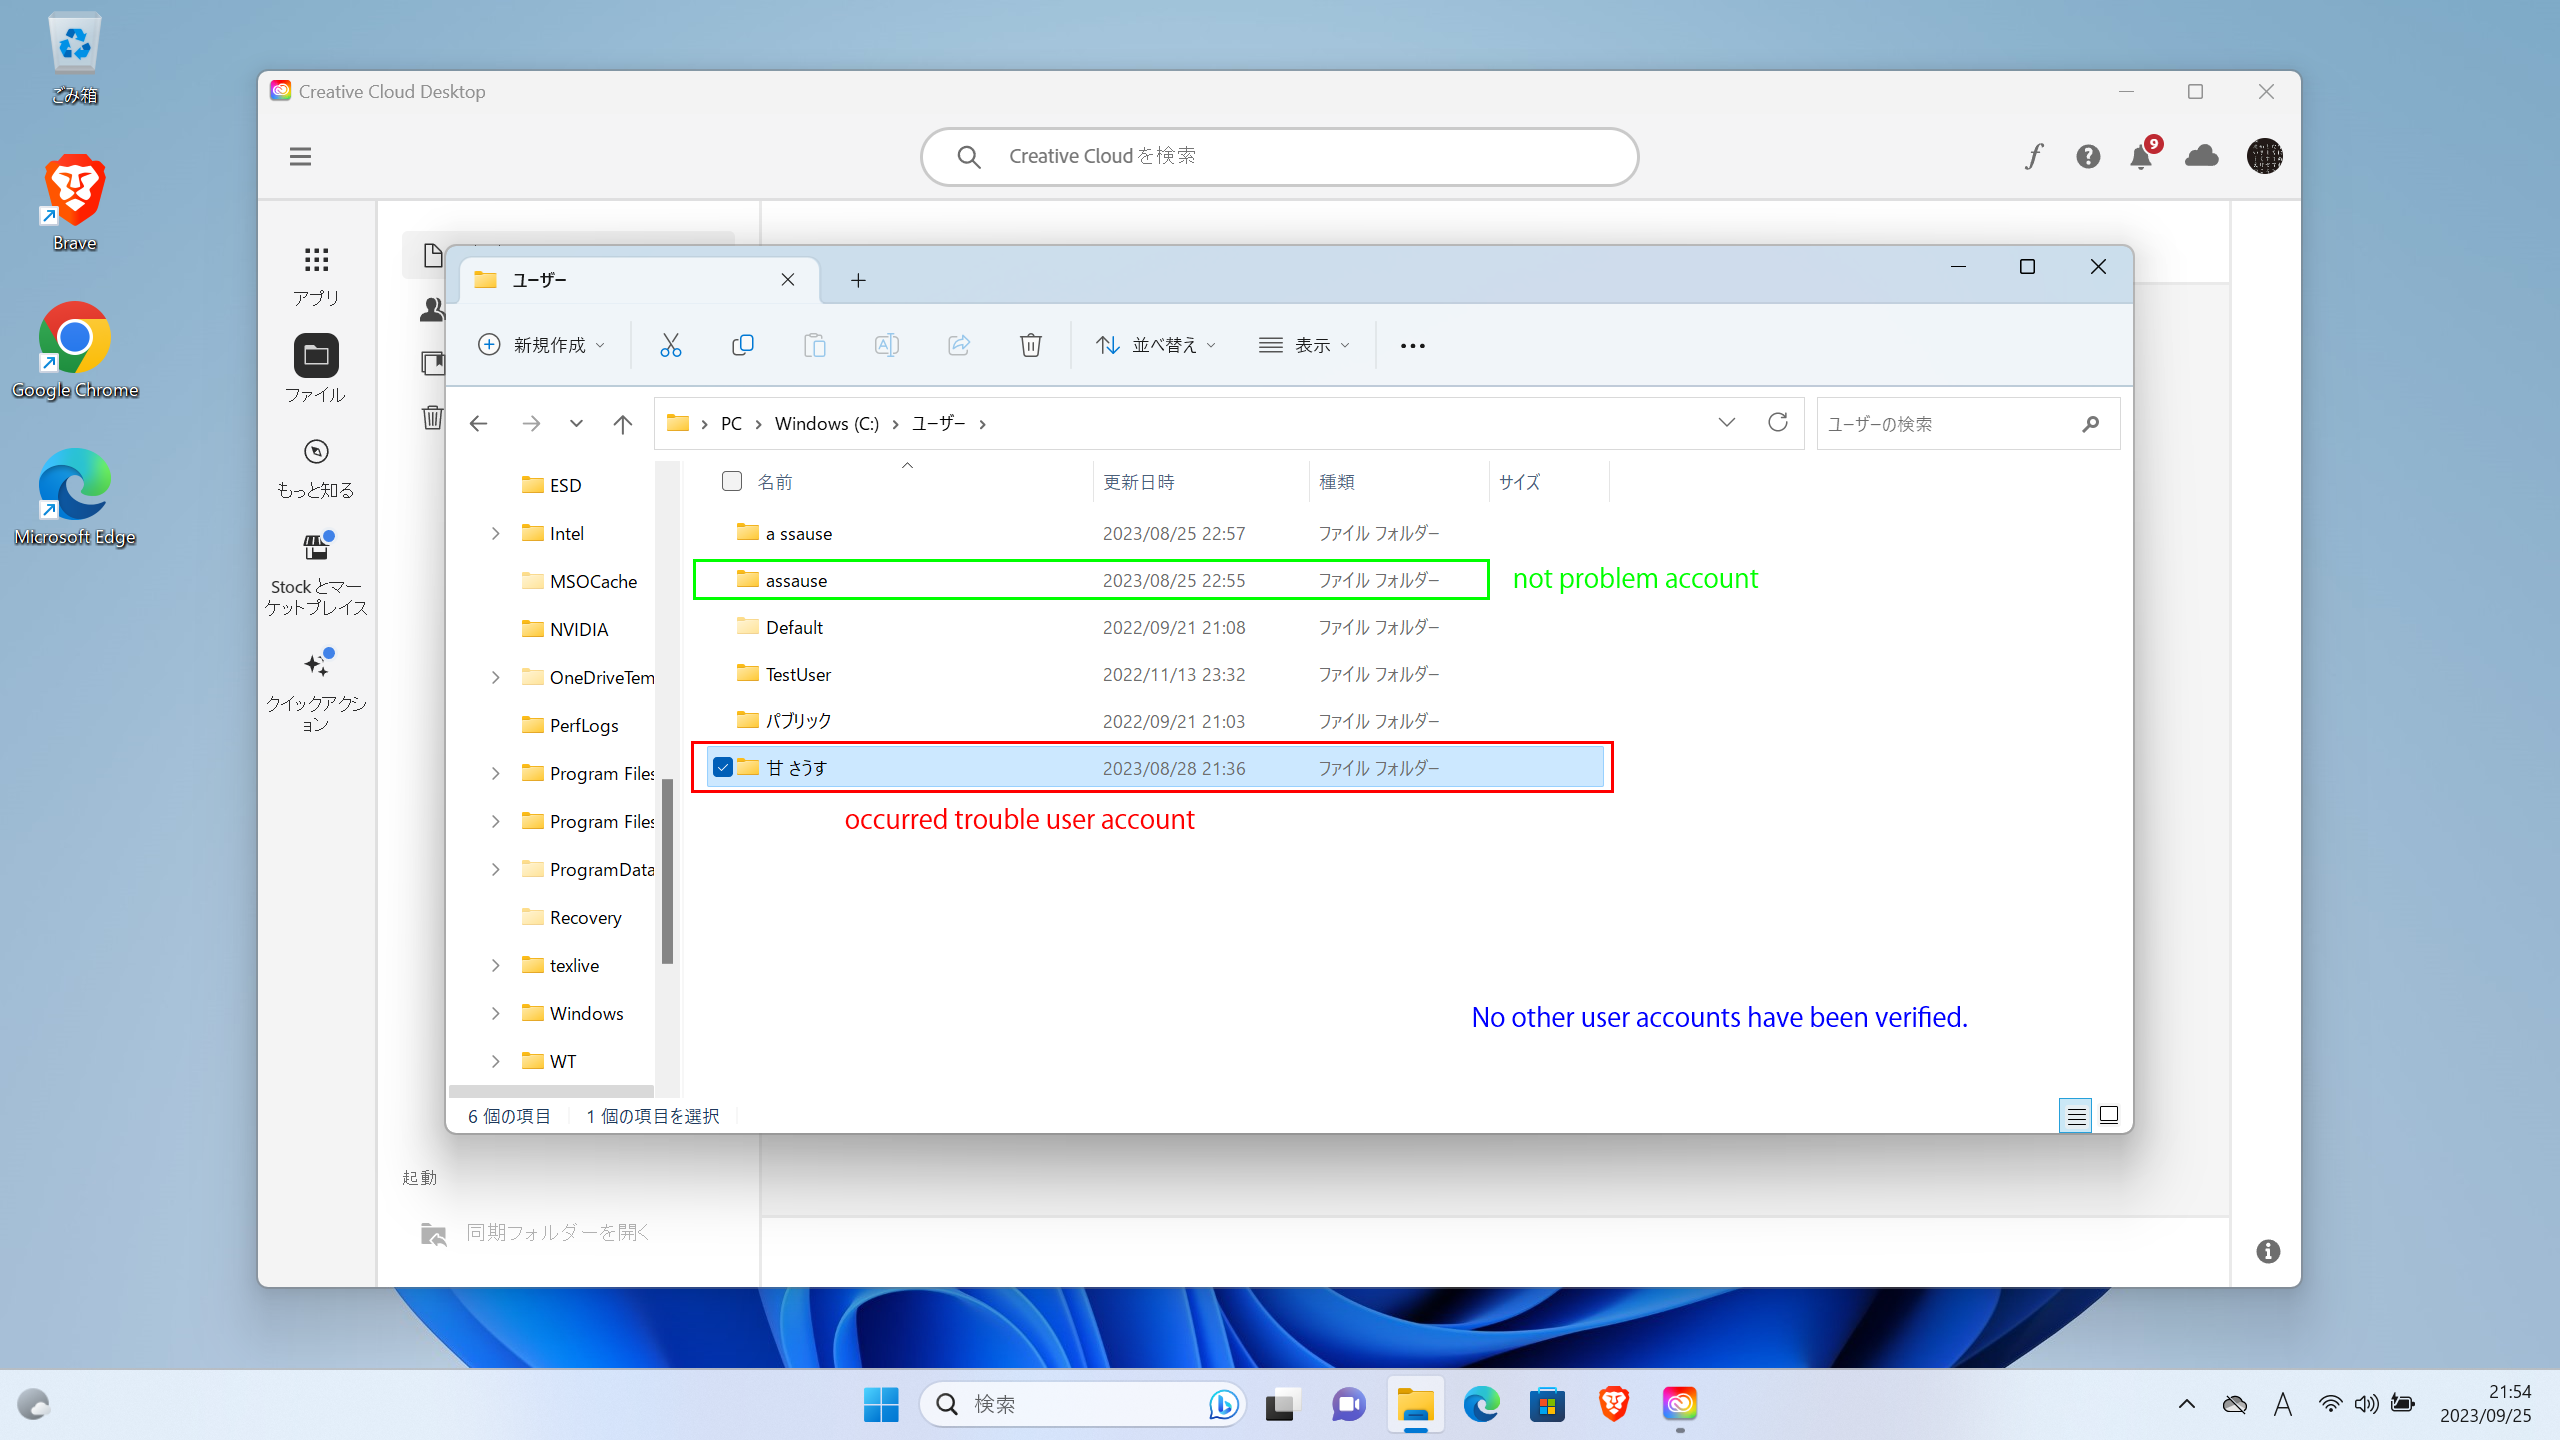Click the Rename icon in Explorer toolbar
This screenshot has width=2560, height=1440.
point(886,345)
